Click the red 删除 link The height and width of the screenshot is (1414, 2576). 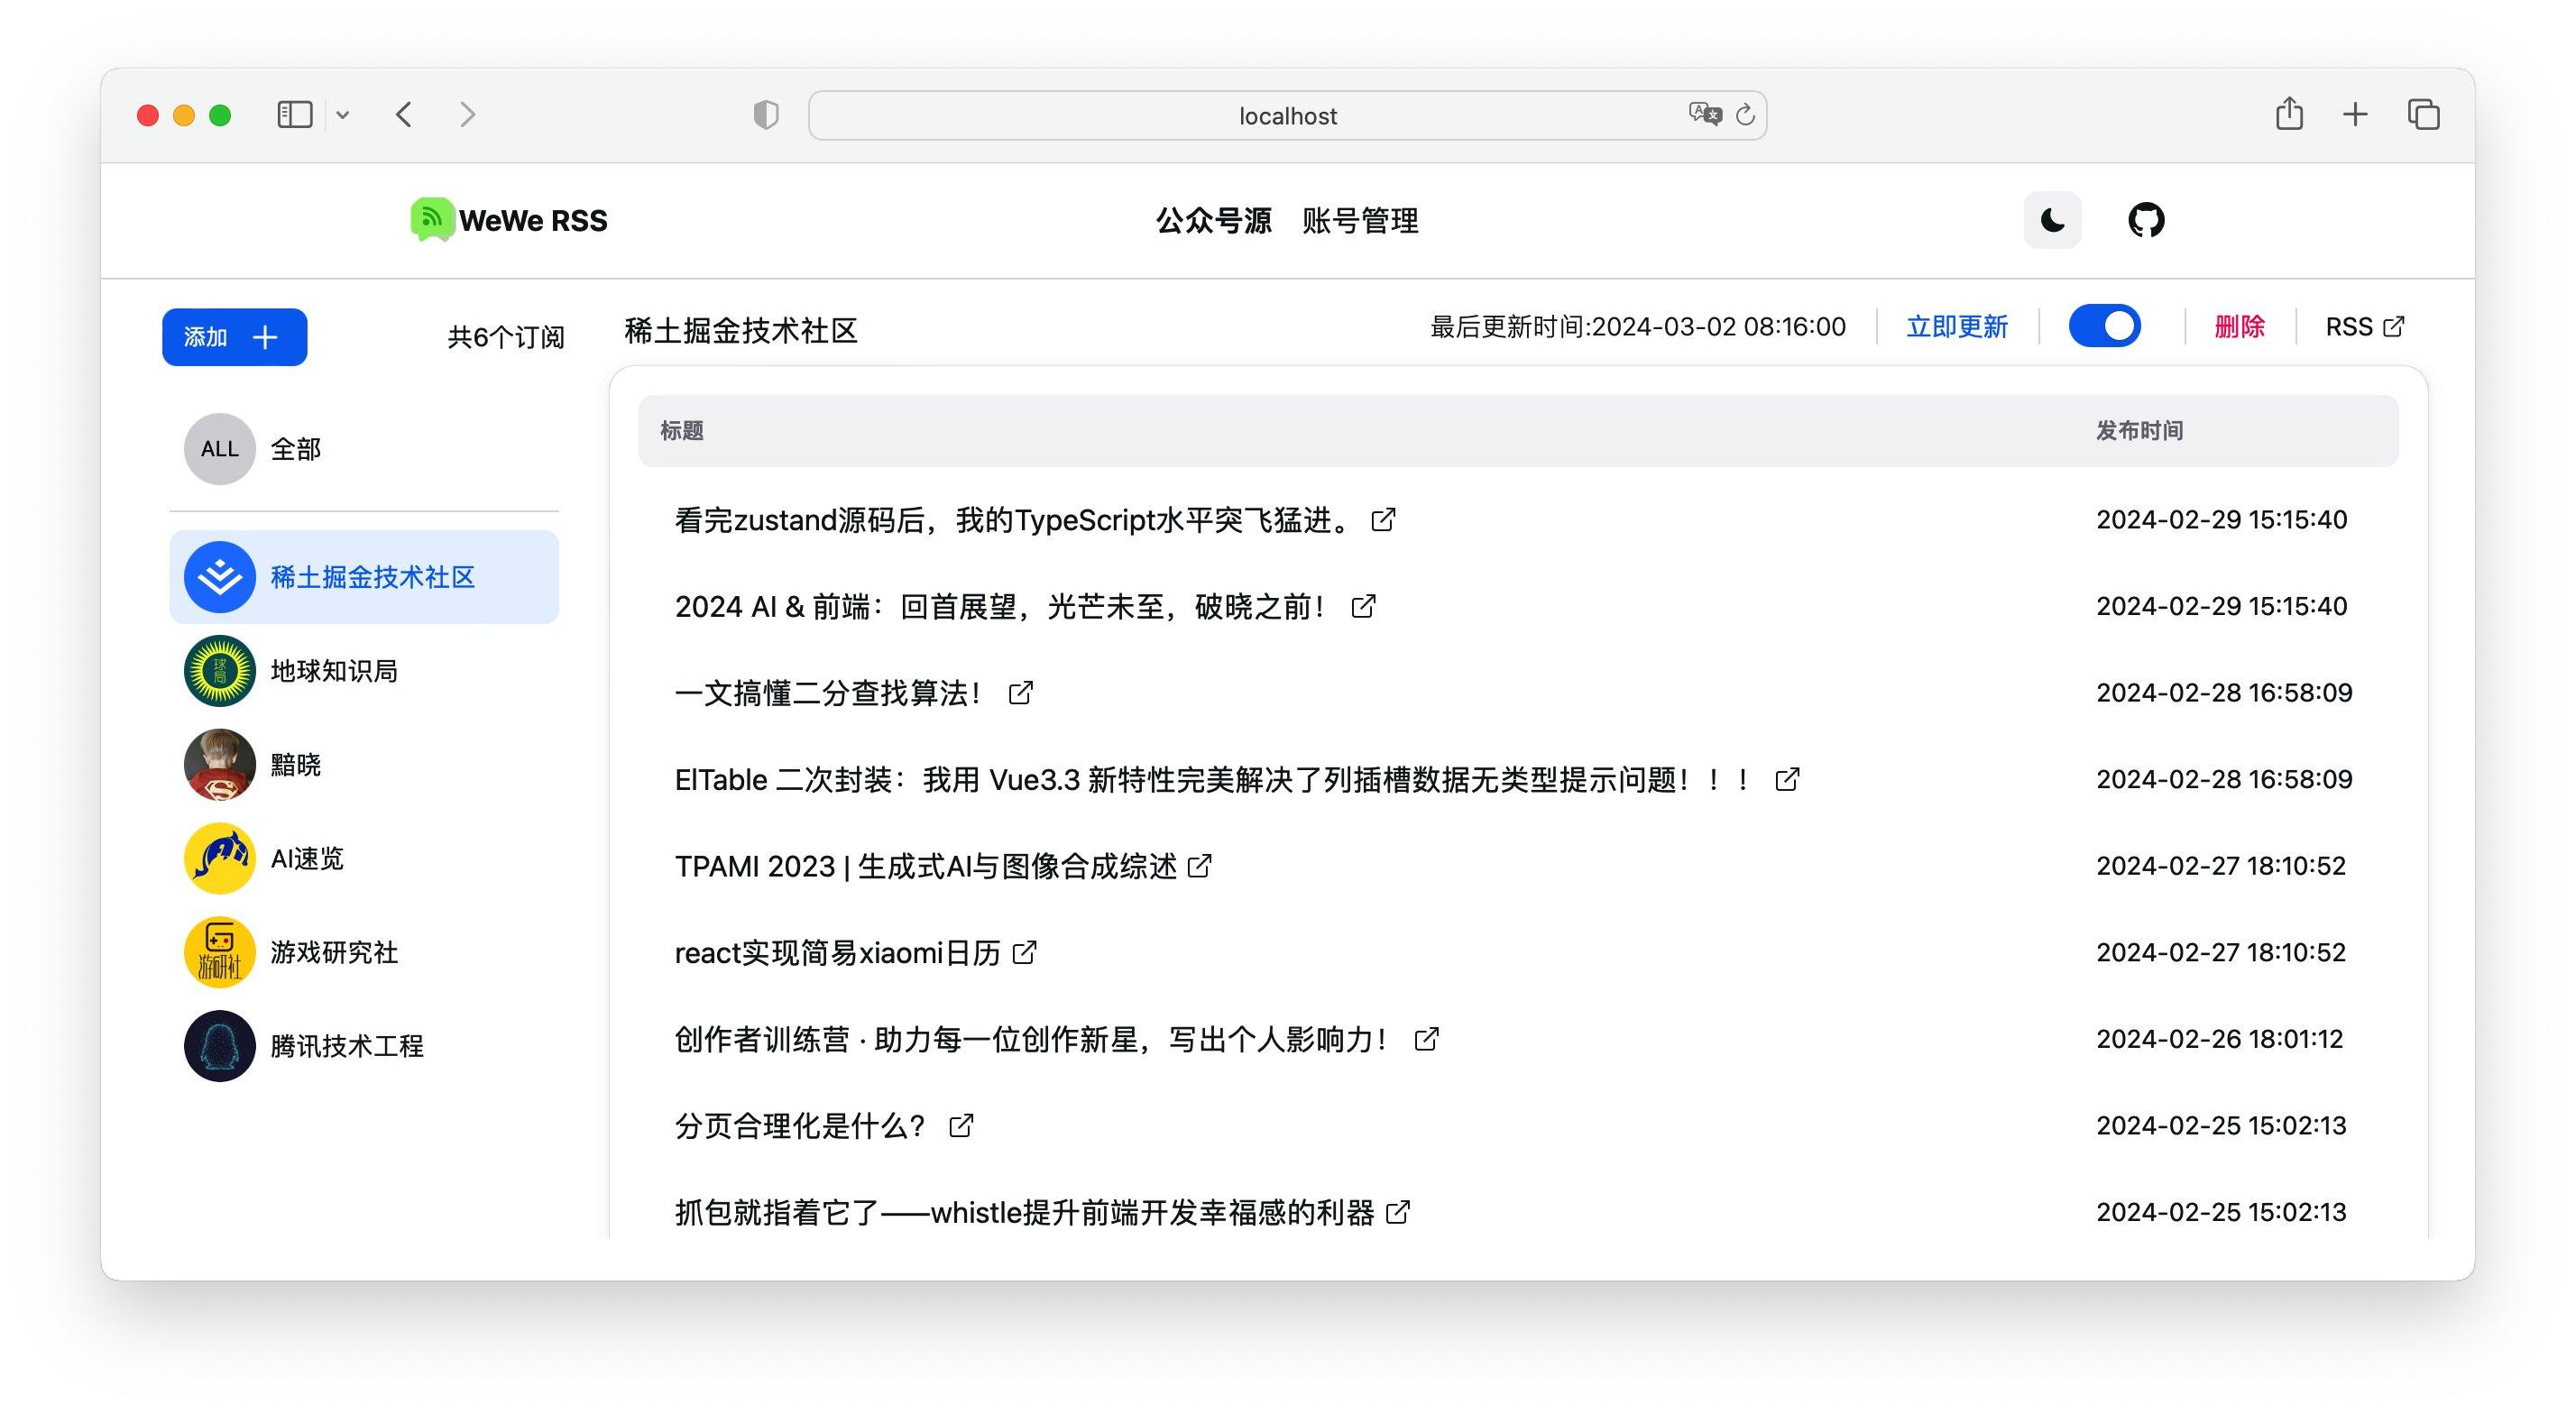point(2239,327)
